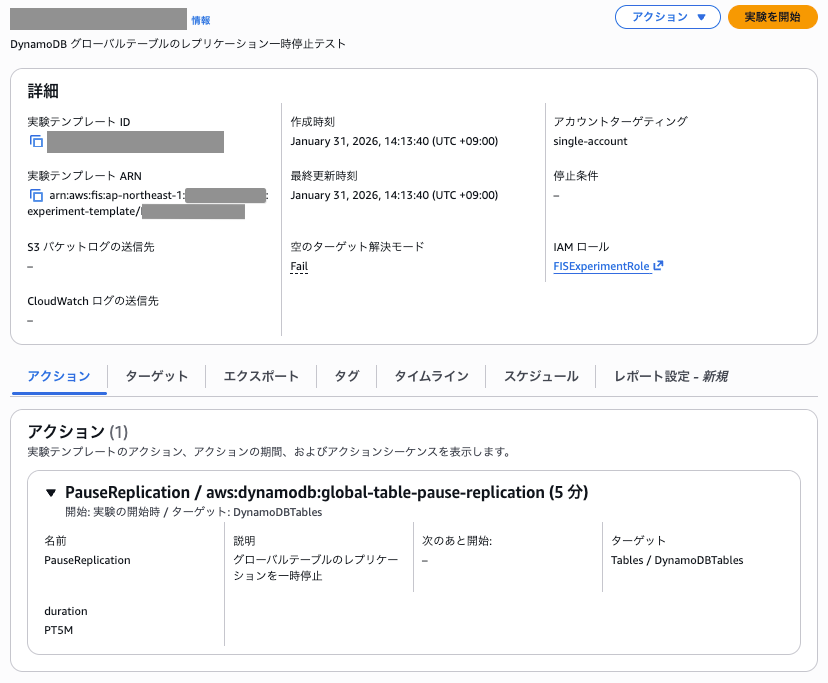This screenshot has width=828, height=683.
Task: Open the アクション dropdown menu
Action: tap(667, 17)
